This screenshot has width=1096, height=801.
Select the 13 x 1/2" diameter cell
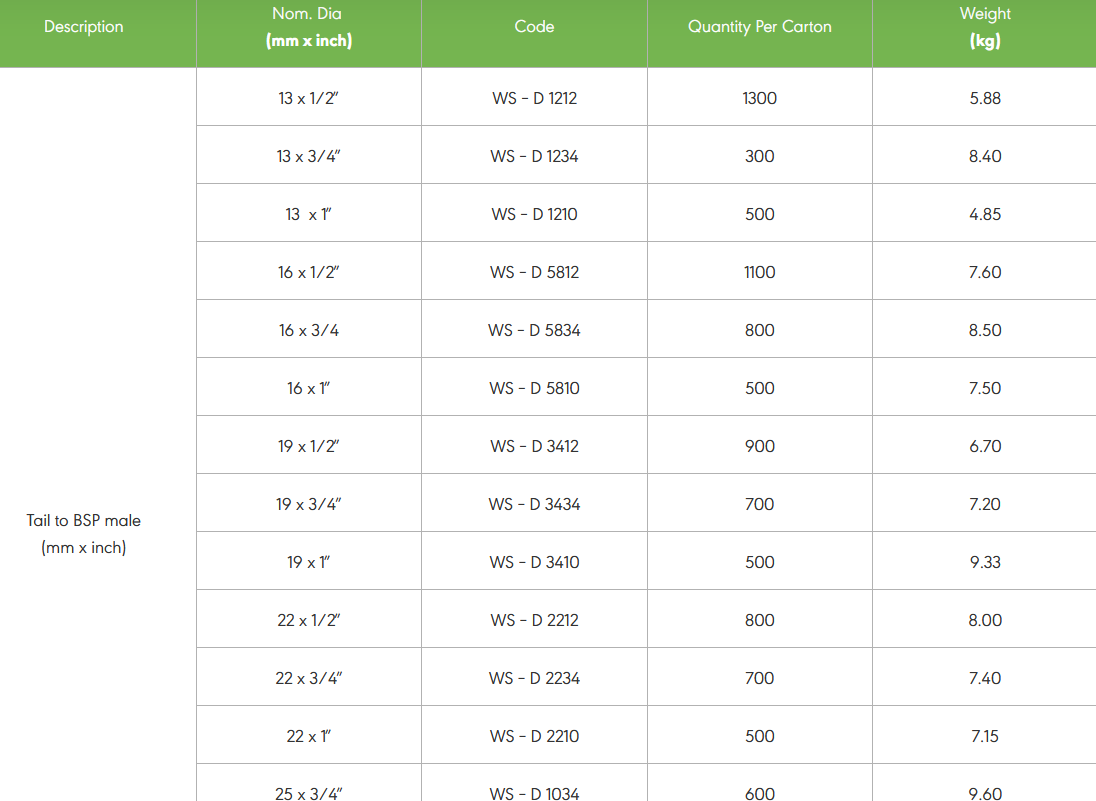(309, 98)
